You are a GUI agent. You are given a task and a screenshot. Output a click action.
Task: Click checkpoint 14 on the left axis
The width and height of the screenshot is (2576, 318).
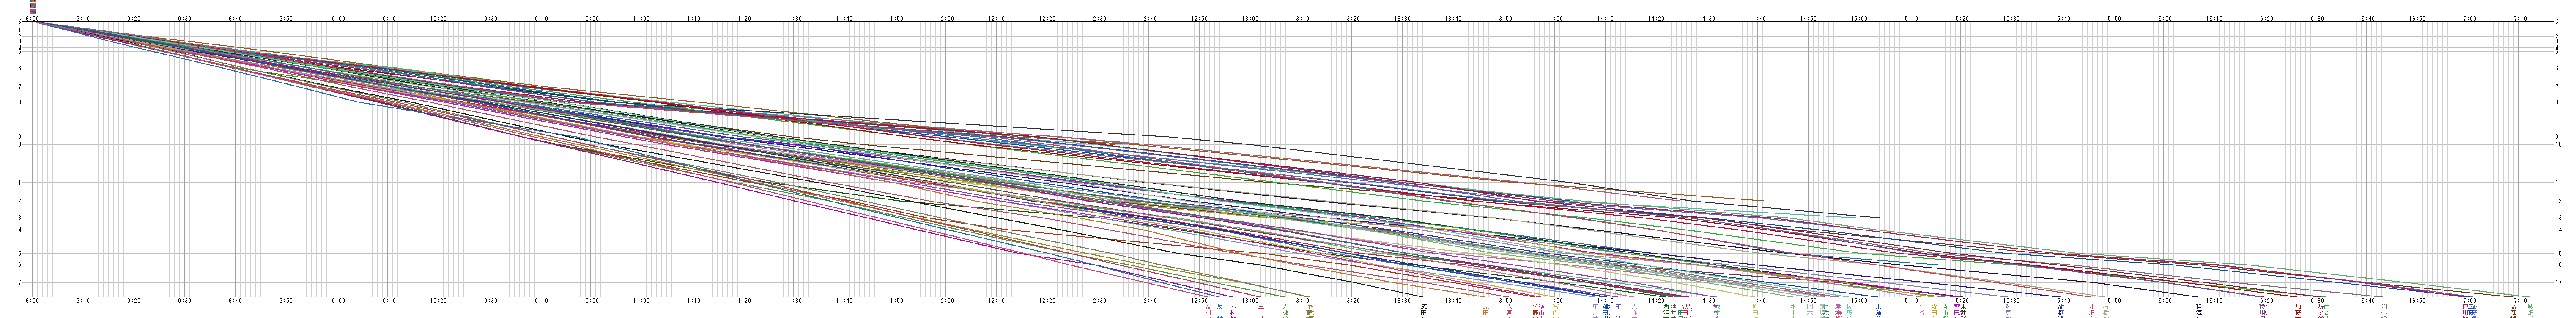pyautogui.click(x=19, y=230)
